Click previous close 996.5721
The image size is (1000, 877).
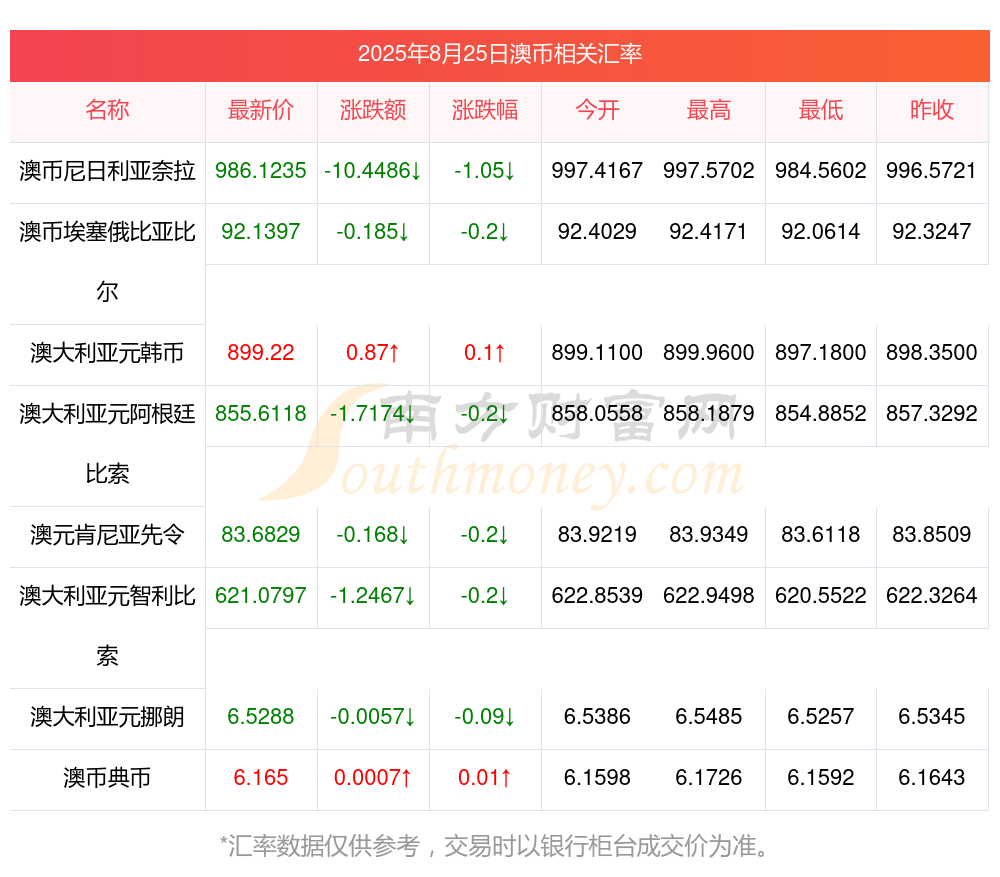932,171
